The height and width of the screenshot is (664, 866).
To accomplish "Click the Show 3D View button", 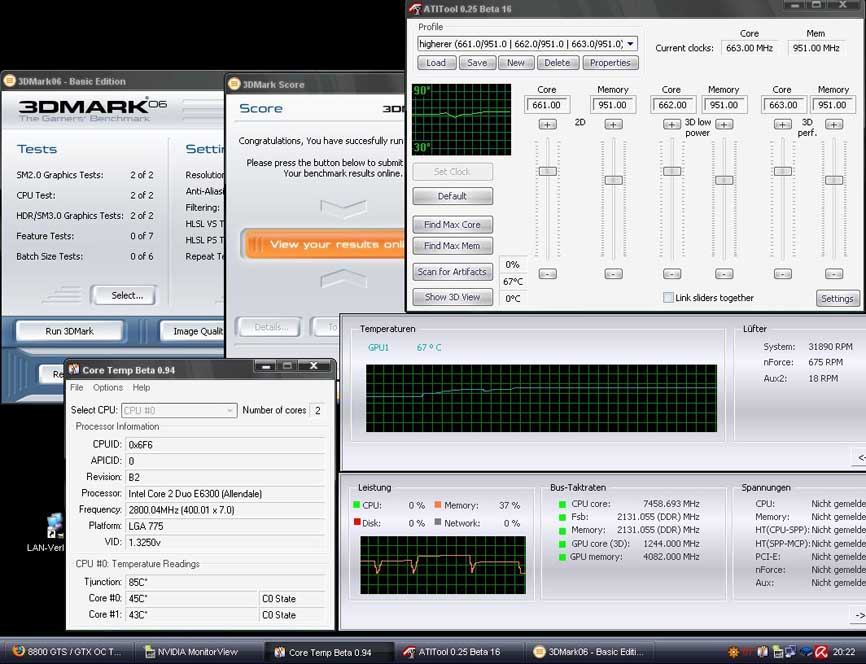I will [452, 297].
